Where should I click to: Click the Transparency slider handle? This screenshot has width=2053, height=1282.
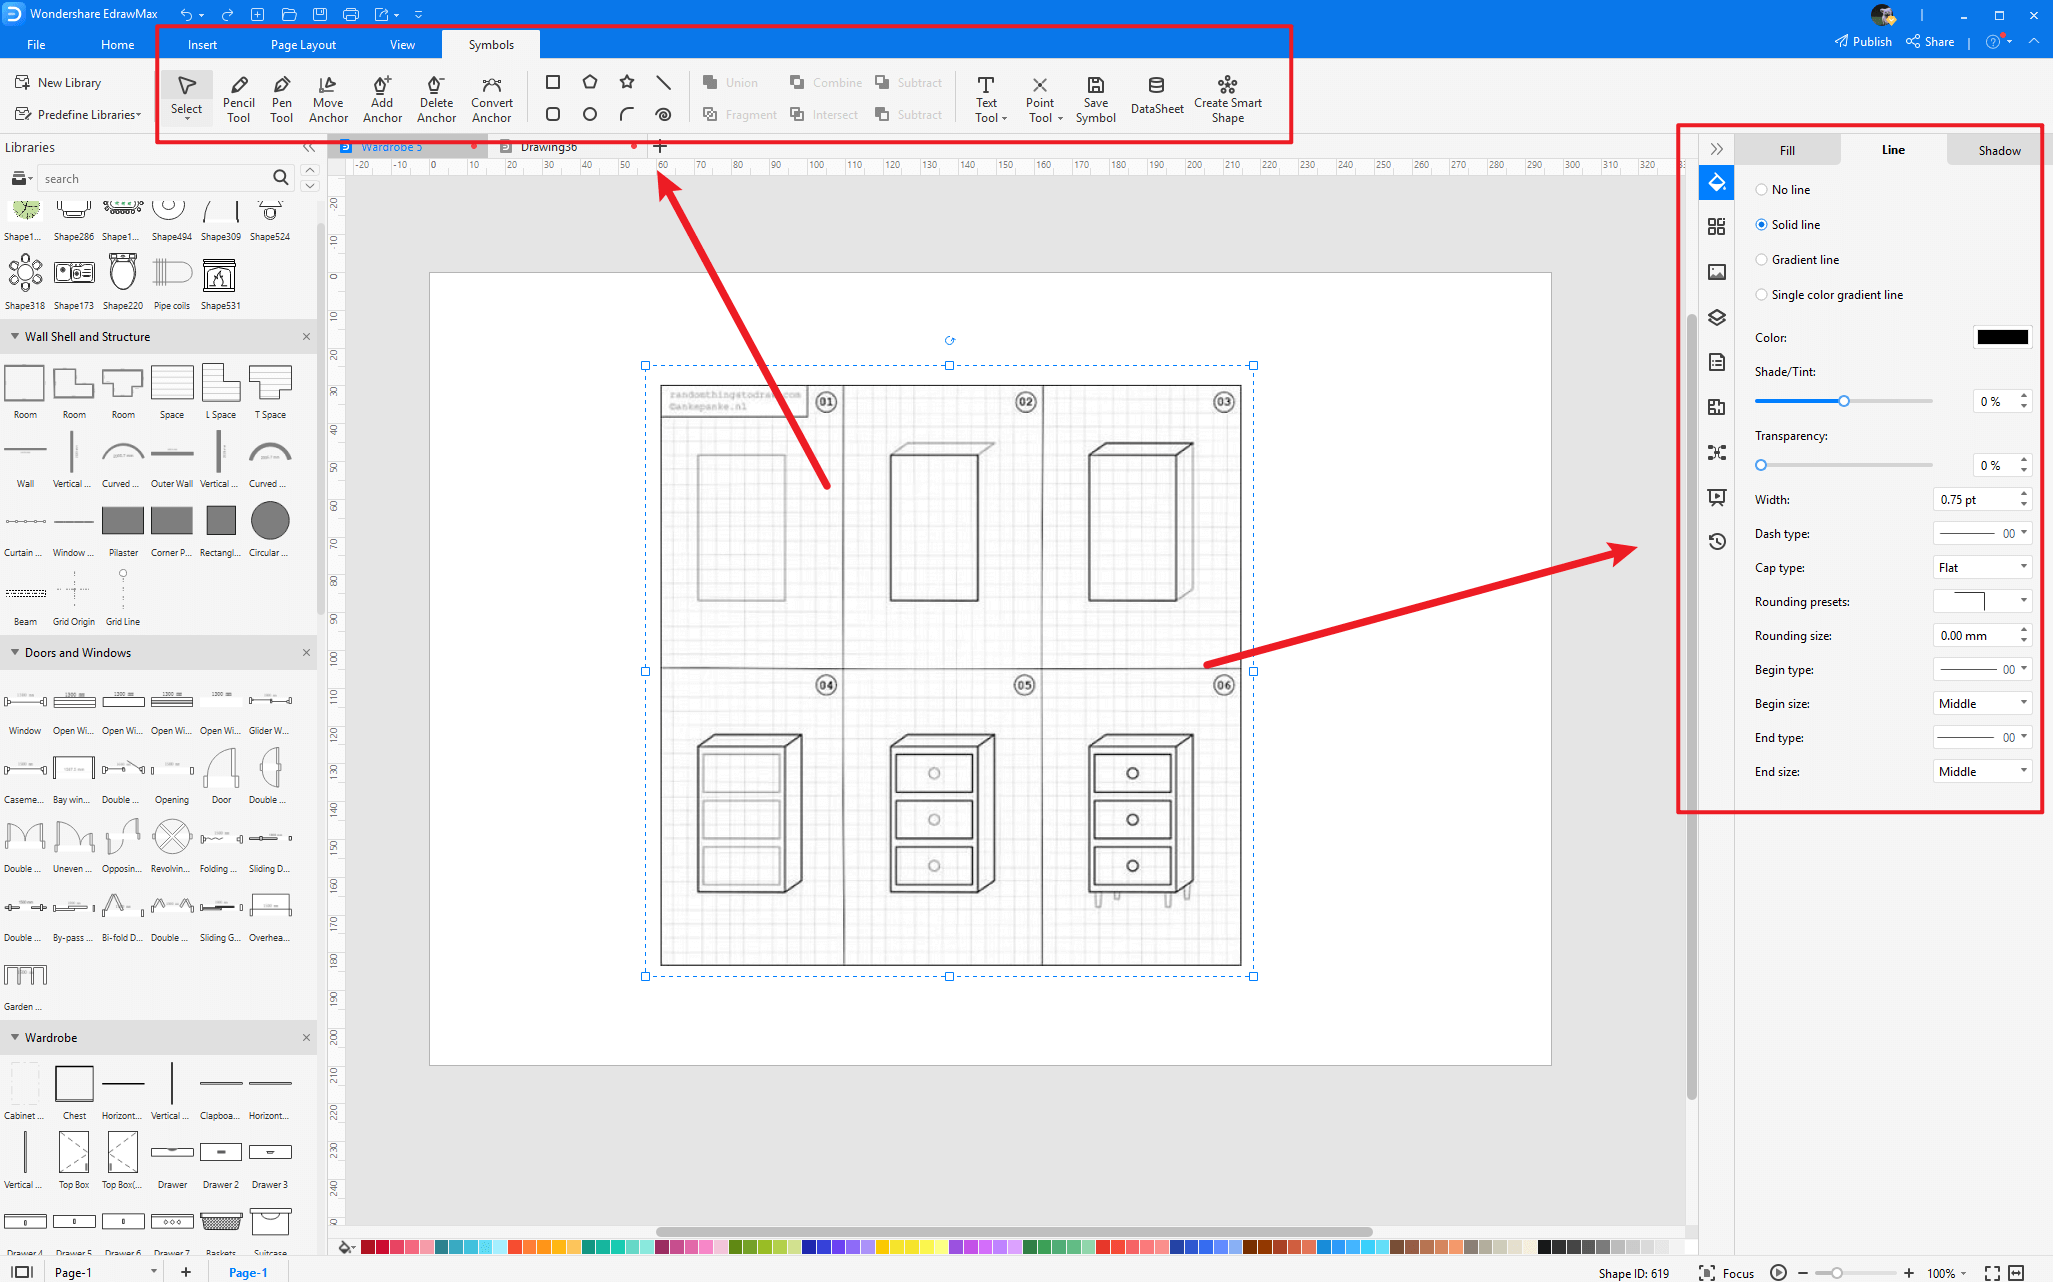1761,465
